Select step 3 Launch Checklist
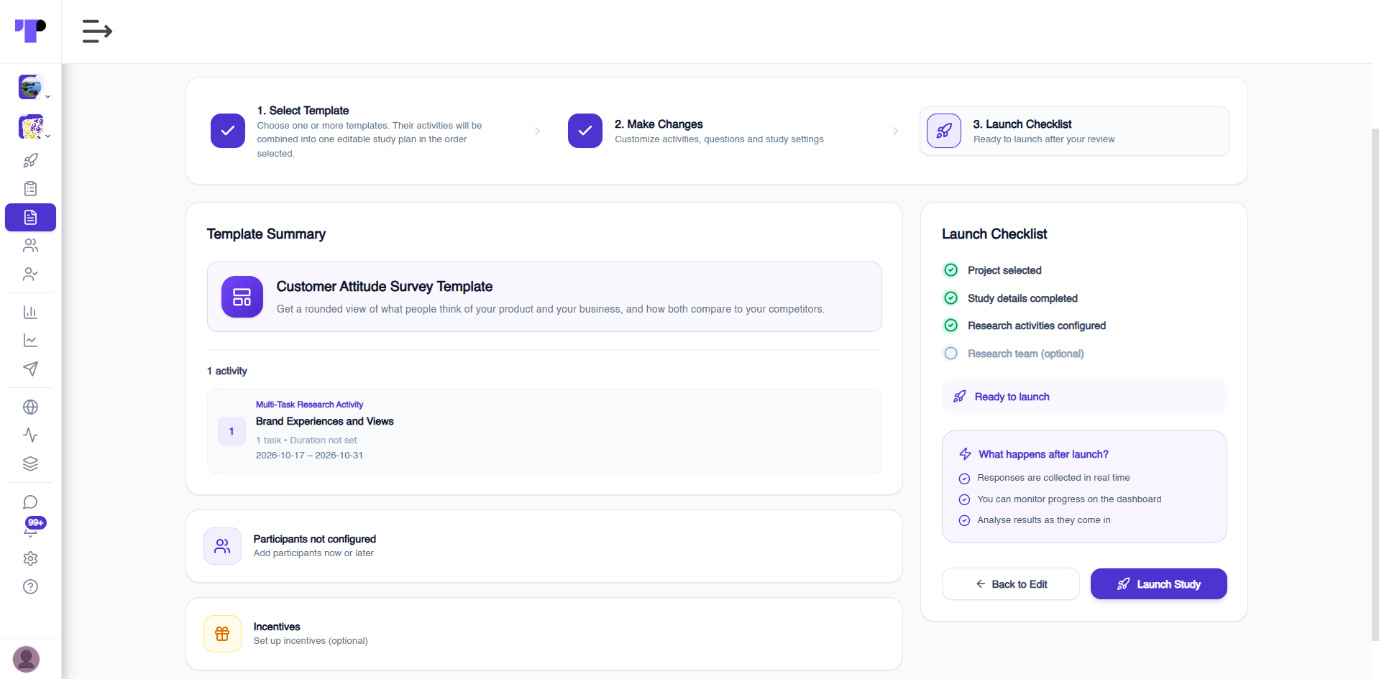This screenshot has height=679, width=1379. click(x=1074, y=131)
